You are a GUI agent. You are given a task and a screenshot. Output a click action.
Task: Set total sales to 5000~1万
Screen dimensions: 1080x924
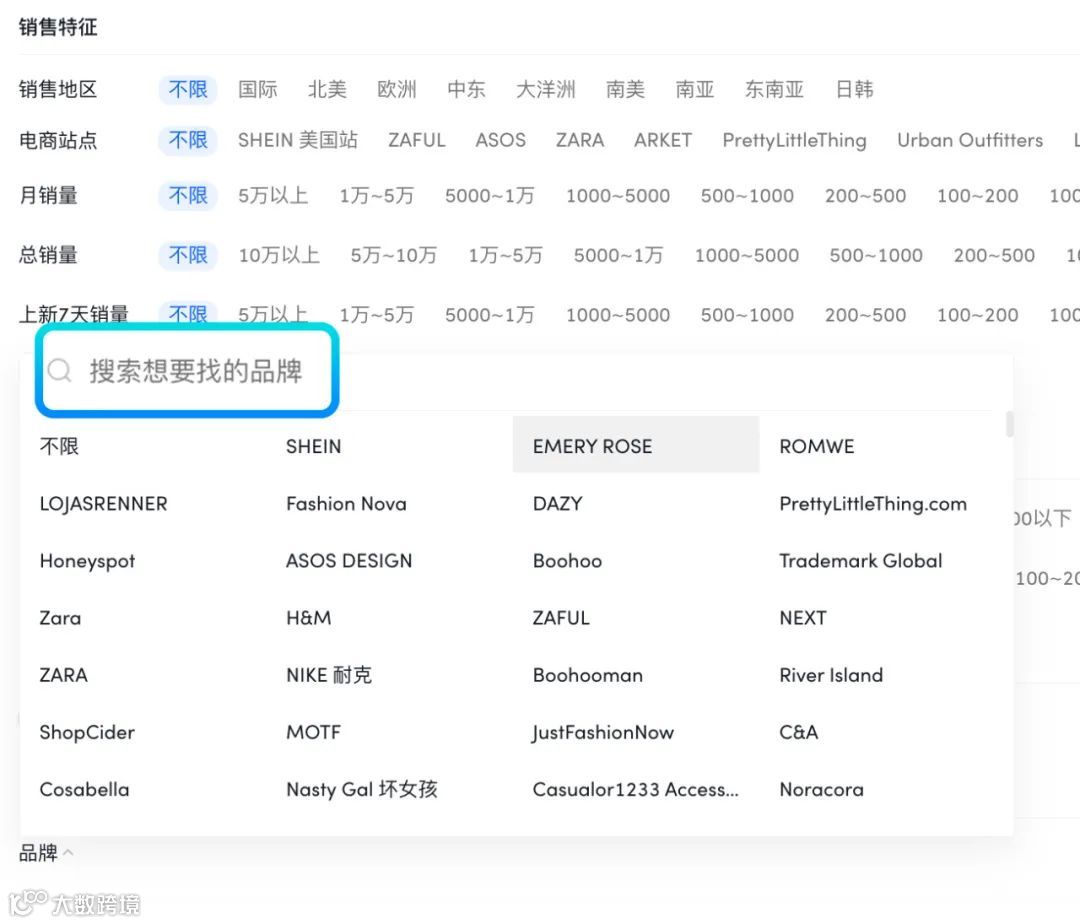point(619,255)
